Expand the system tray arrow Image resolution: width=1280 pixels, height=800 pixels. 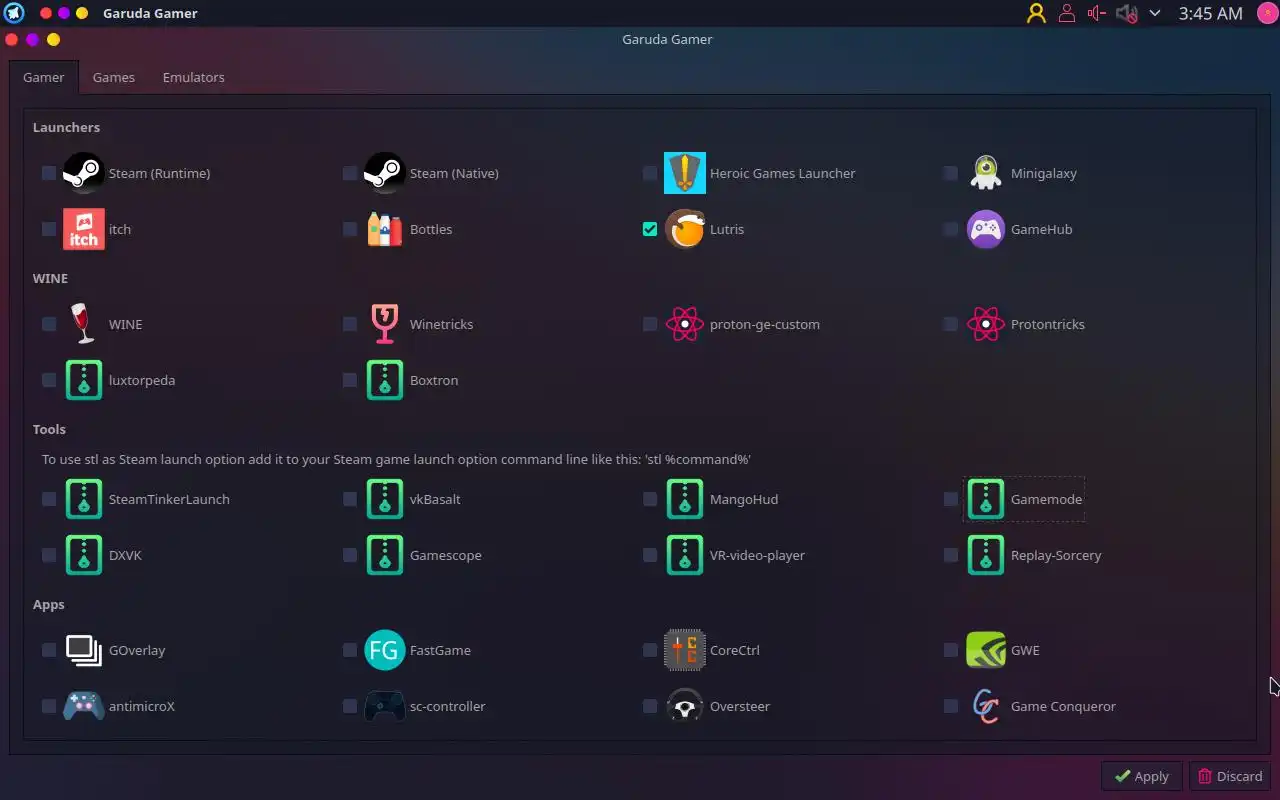tap(1155, 13)
